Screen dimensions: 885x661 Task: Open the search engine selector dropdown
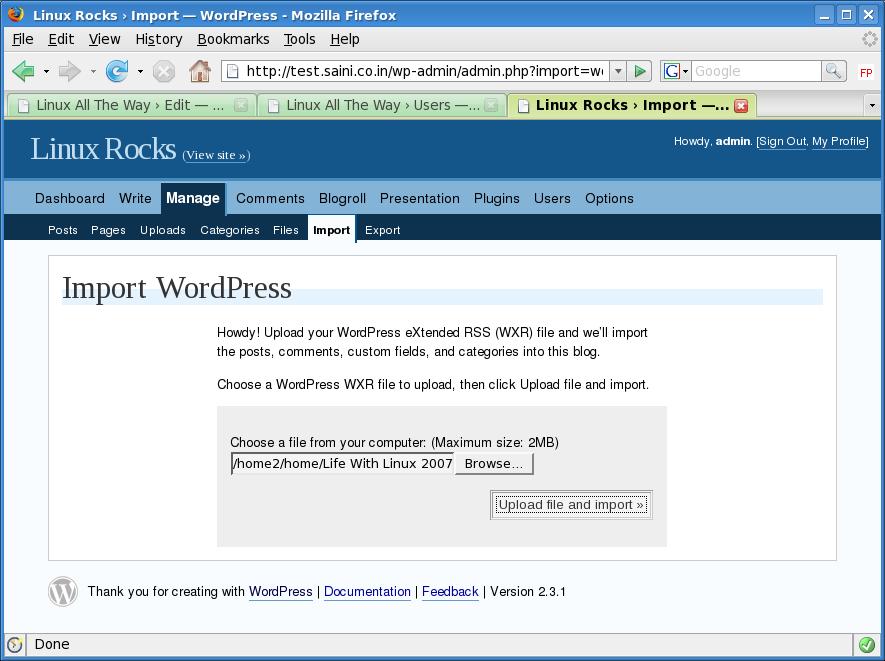[x=685, y=72]
